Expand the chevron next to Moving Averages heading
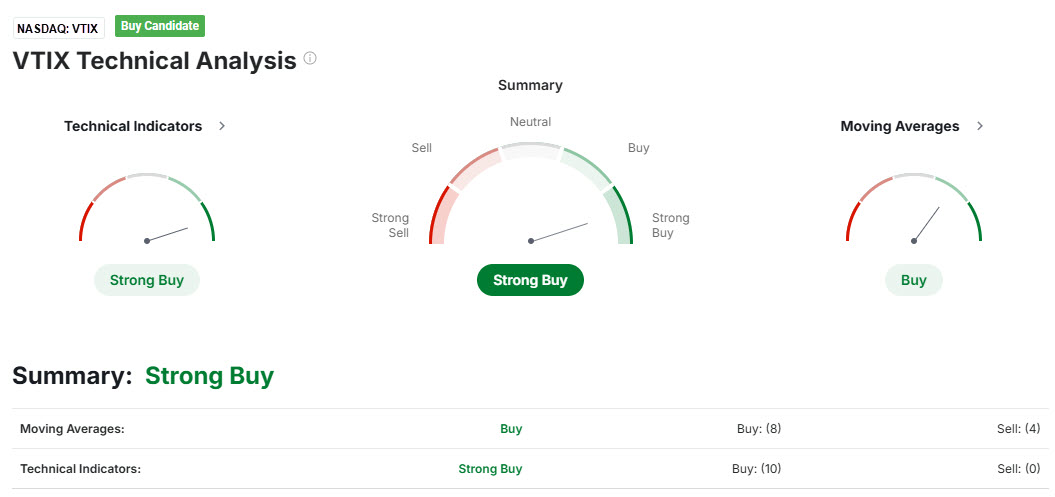 click(980, 126)
